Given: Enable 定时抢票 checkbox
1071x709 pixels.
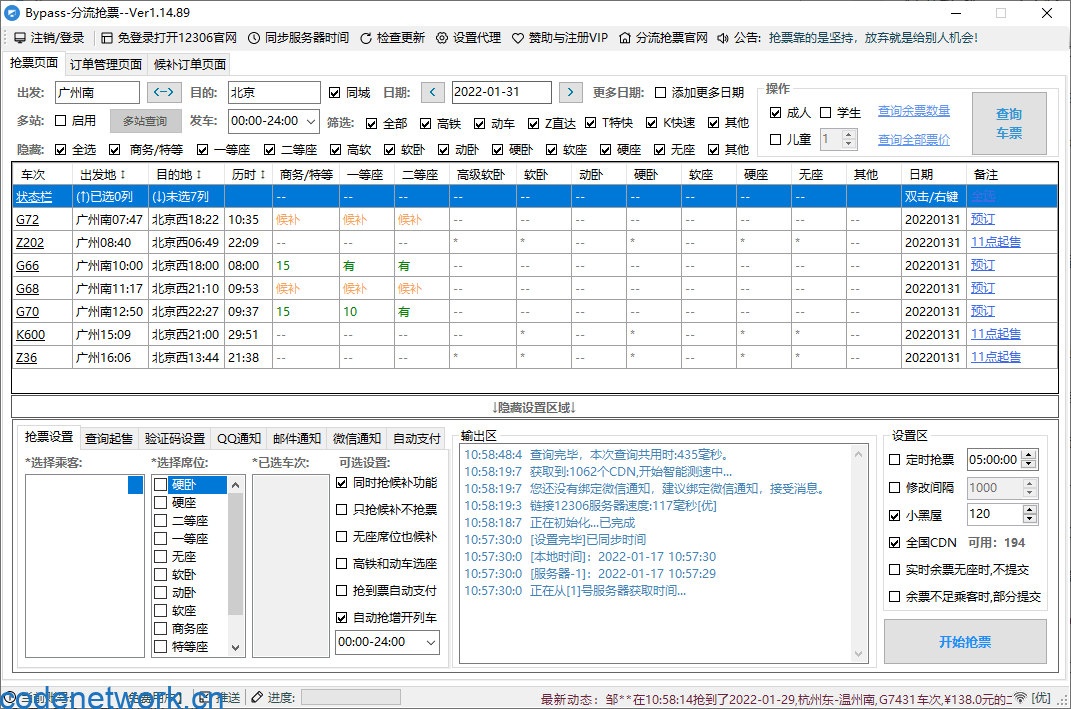Looking at the screenshot, I should 894,460.
